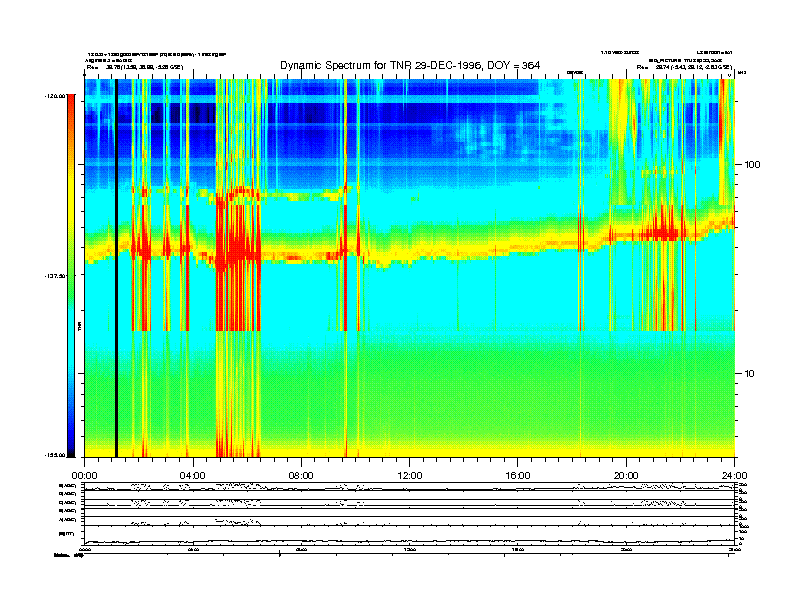Click the vertical black data-gap line in spectrum

116,268
